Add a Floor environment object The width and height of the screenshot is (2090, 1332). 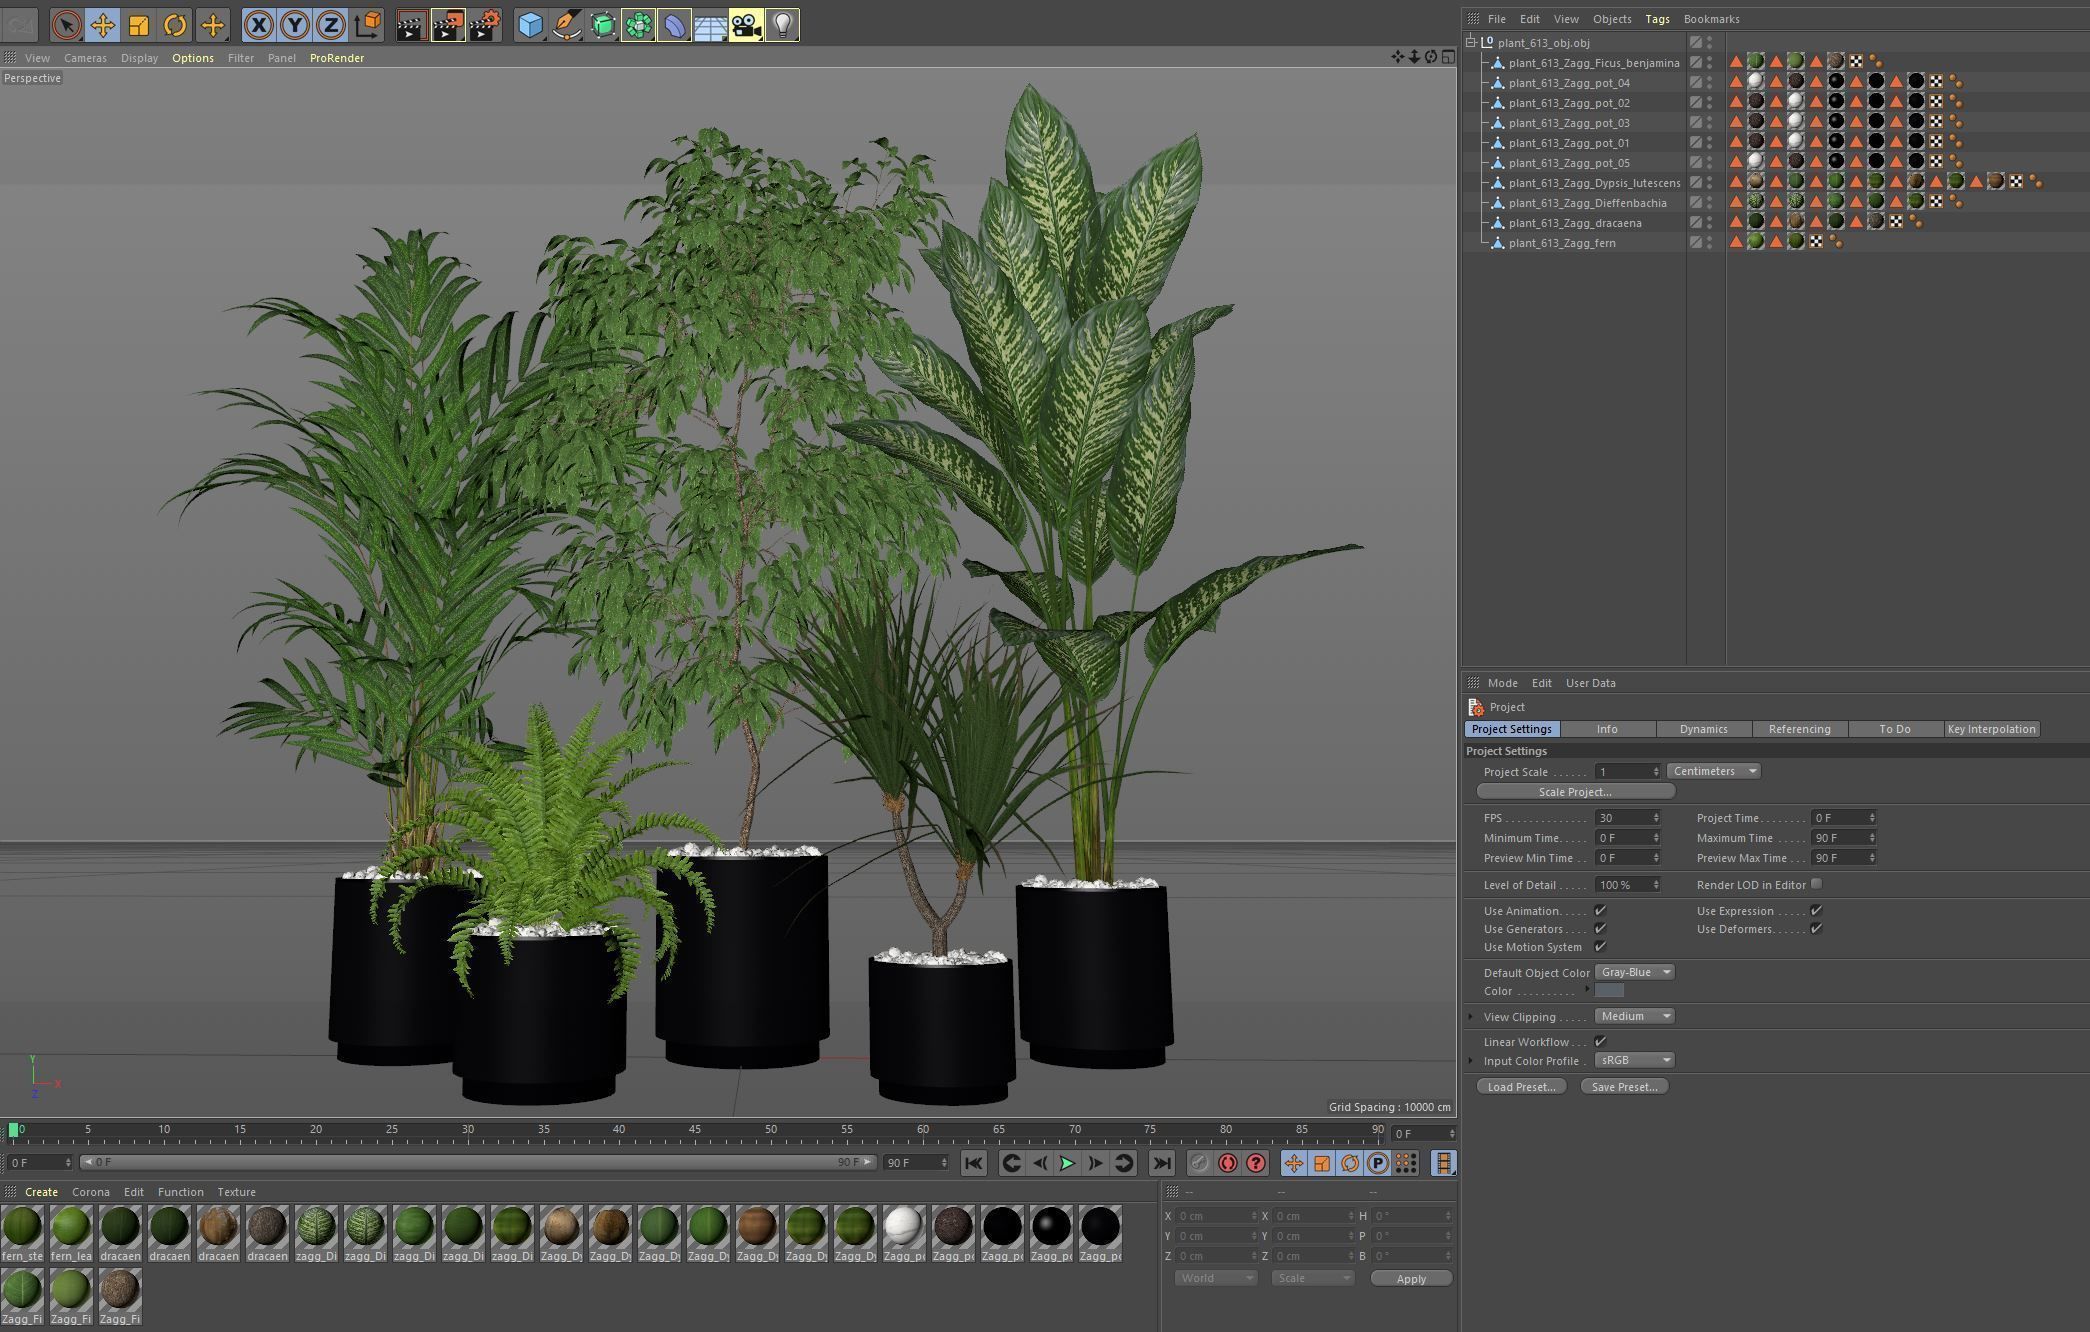tap(711, 25)
